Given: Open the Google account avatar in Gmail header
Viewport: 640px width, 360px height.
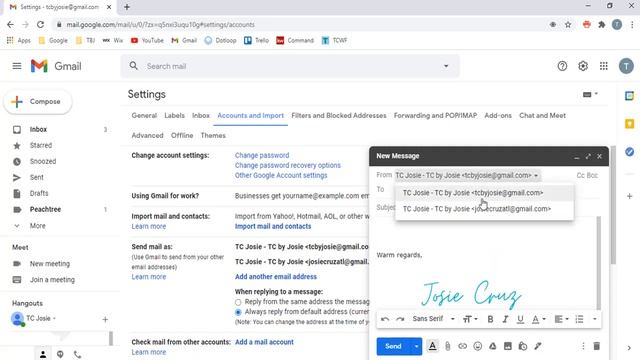Looking at the screenshot, I should point(626,66).
